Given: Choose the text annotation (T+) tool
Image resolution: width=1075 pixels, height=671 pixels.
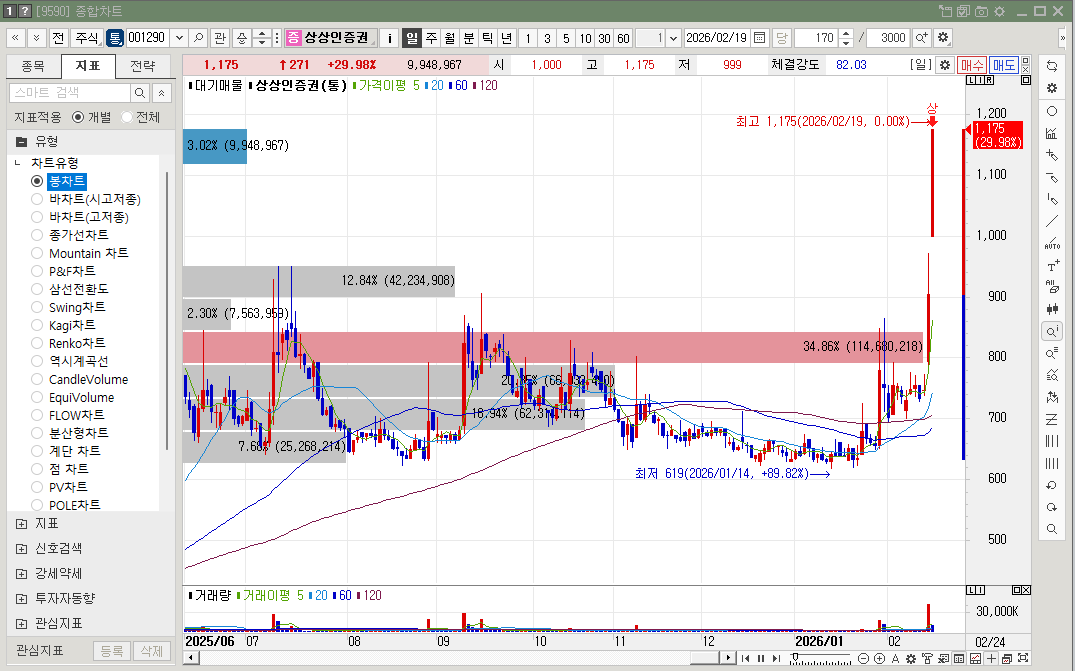Looking at the screenshot, I should click(x=1052, y=265).
